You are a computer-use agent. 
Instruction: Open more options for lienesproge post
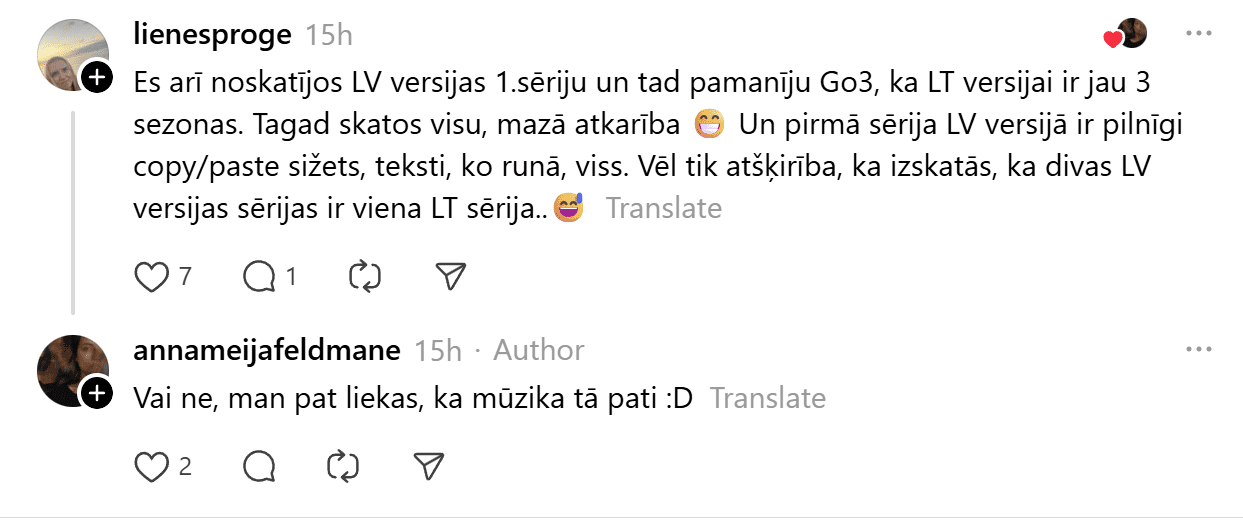pos(1198,34)
